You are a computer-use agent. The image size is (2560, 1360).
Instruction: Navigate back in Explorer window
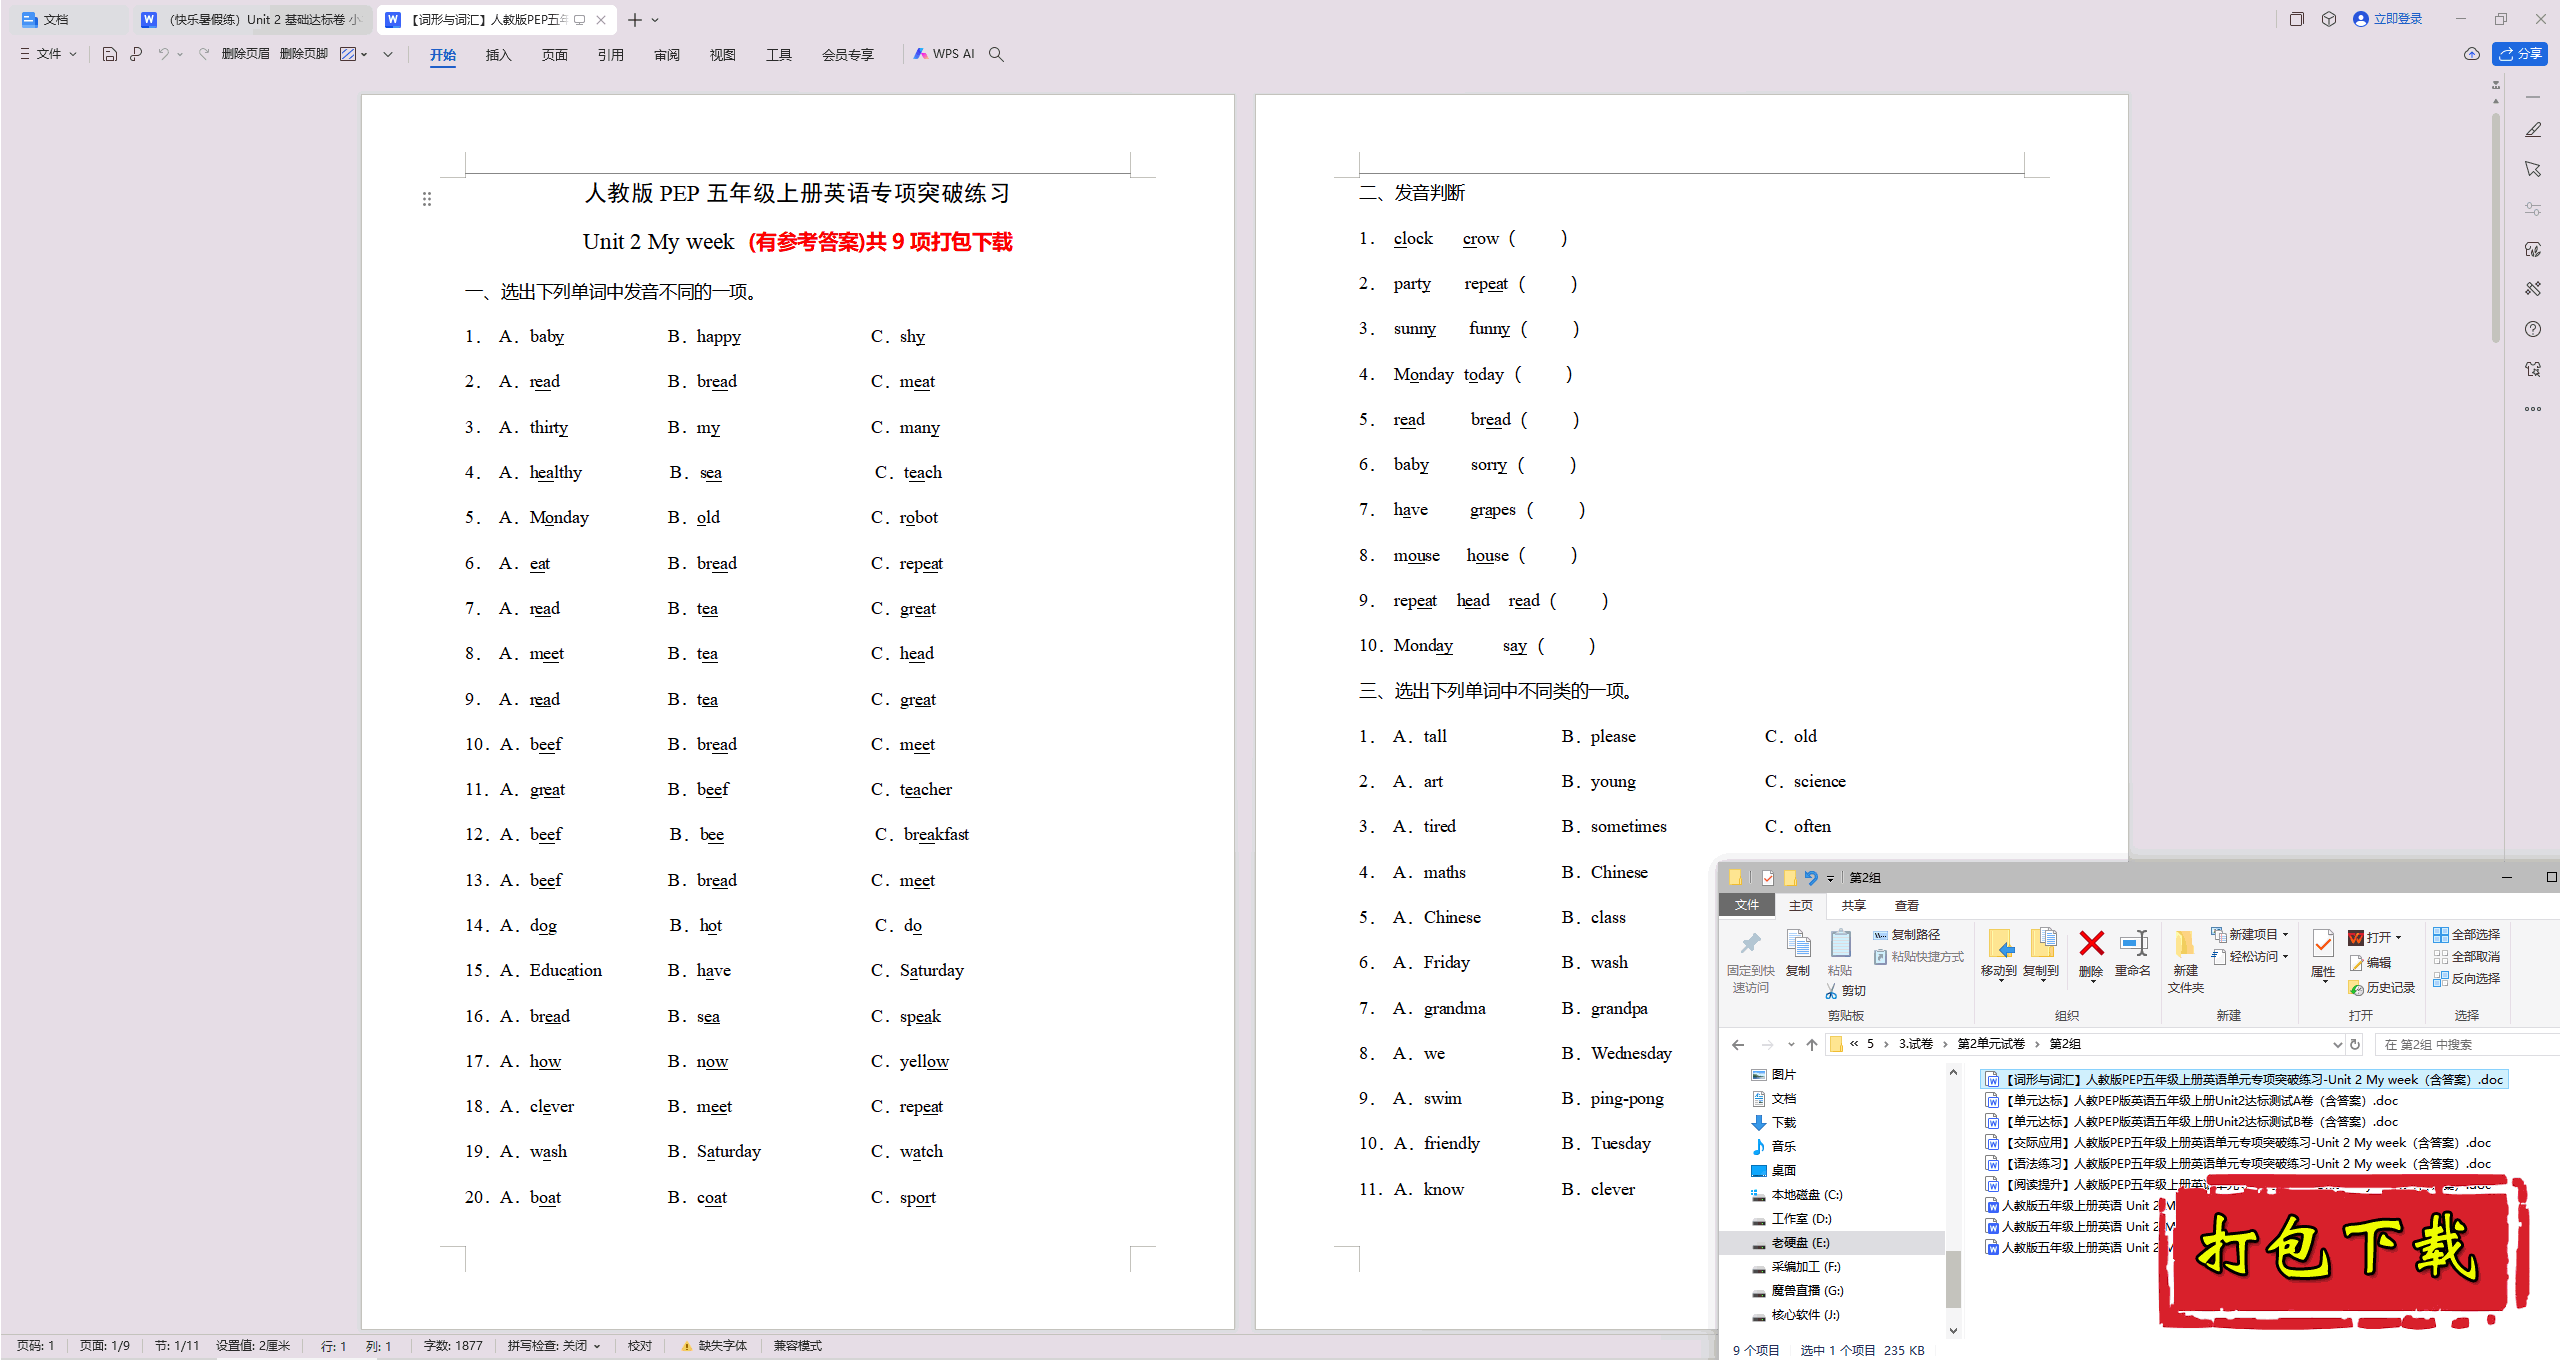coord(1738,1045)
